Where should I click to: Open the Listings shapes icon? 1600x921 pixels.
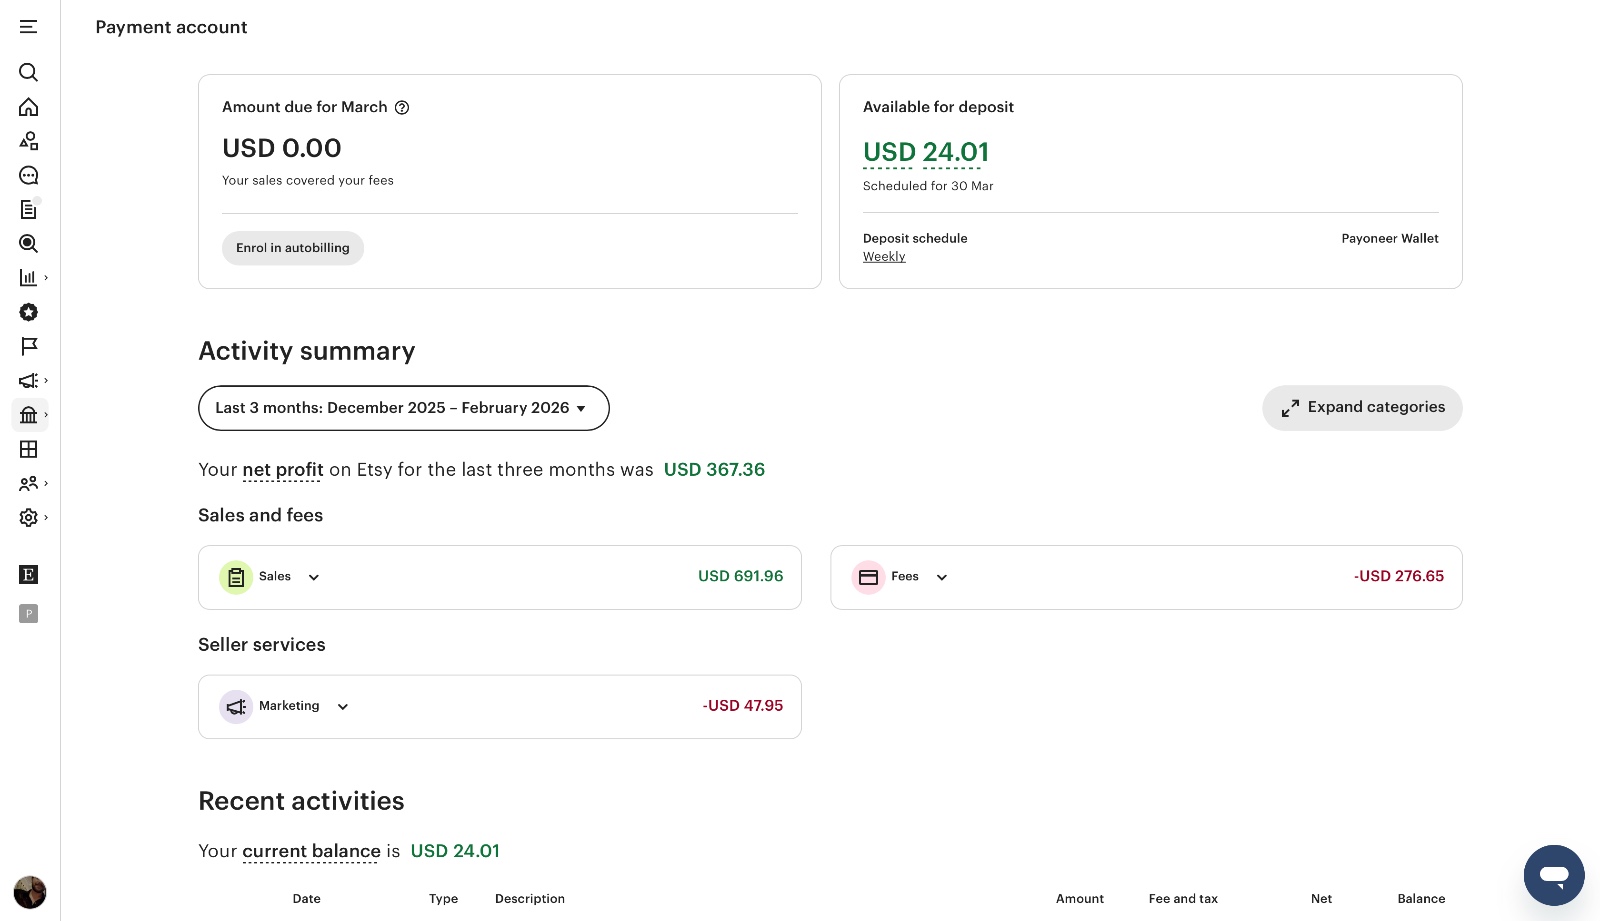coord(28,141)
